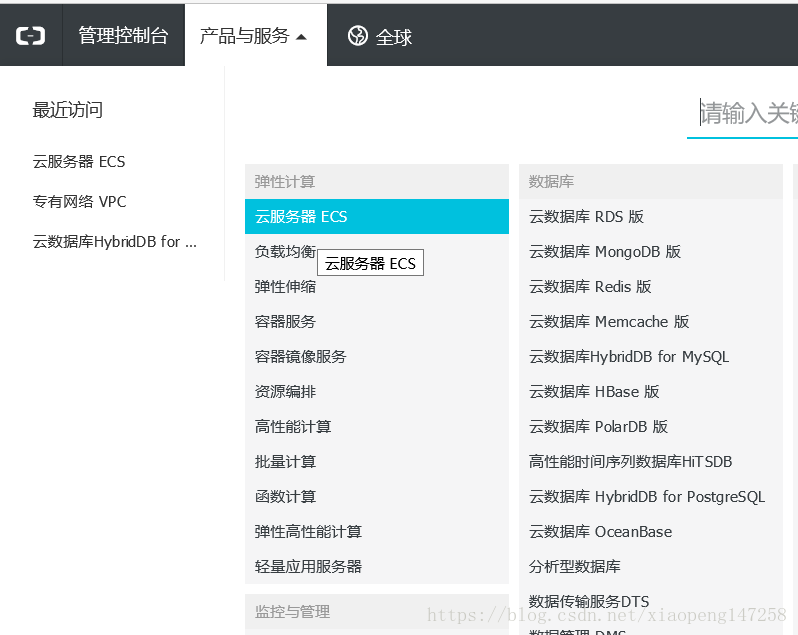Open the 管理控制台 tab

click(x=123, y=36)
